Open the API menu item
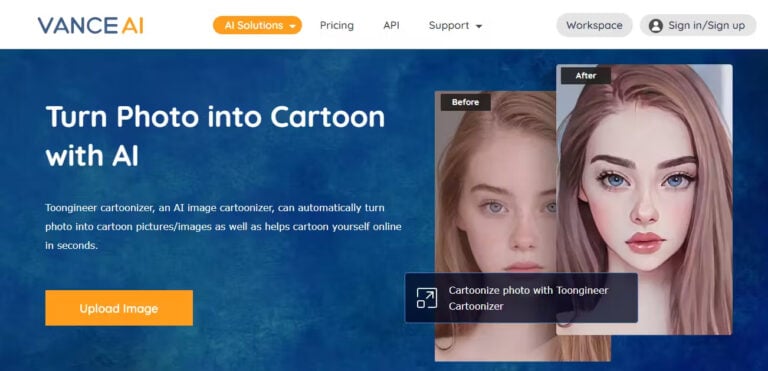The width and height of the screenshot is (768, 371). (391, 25)
